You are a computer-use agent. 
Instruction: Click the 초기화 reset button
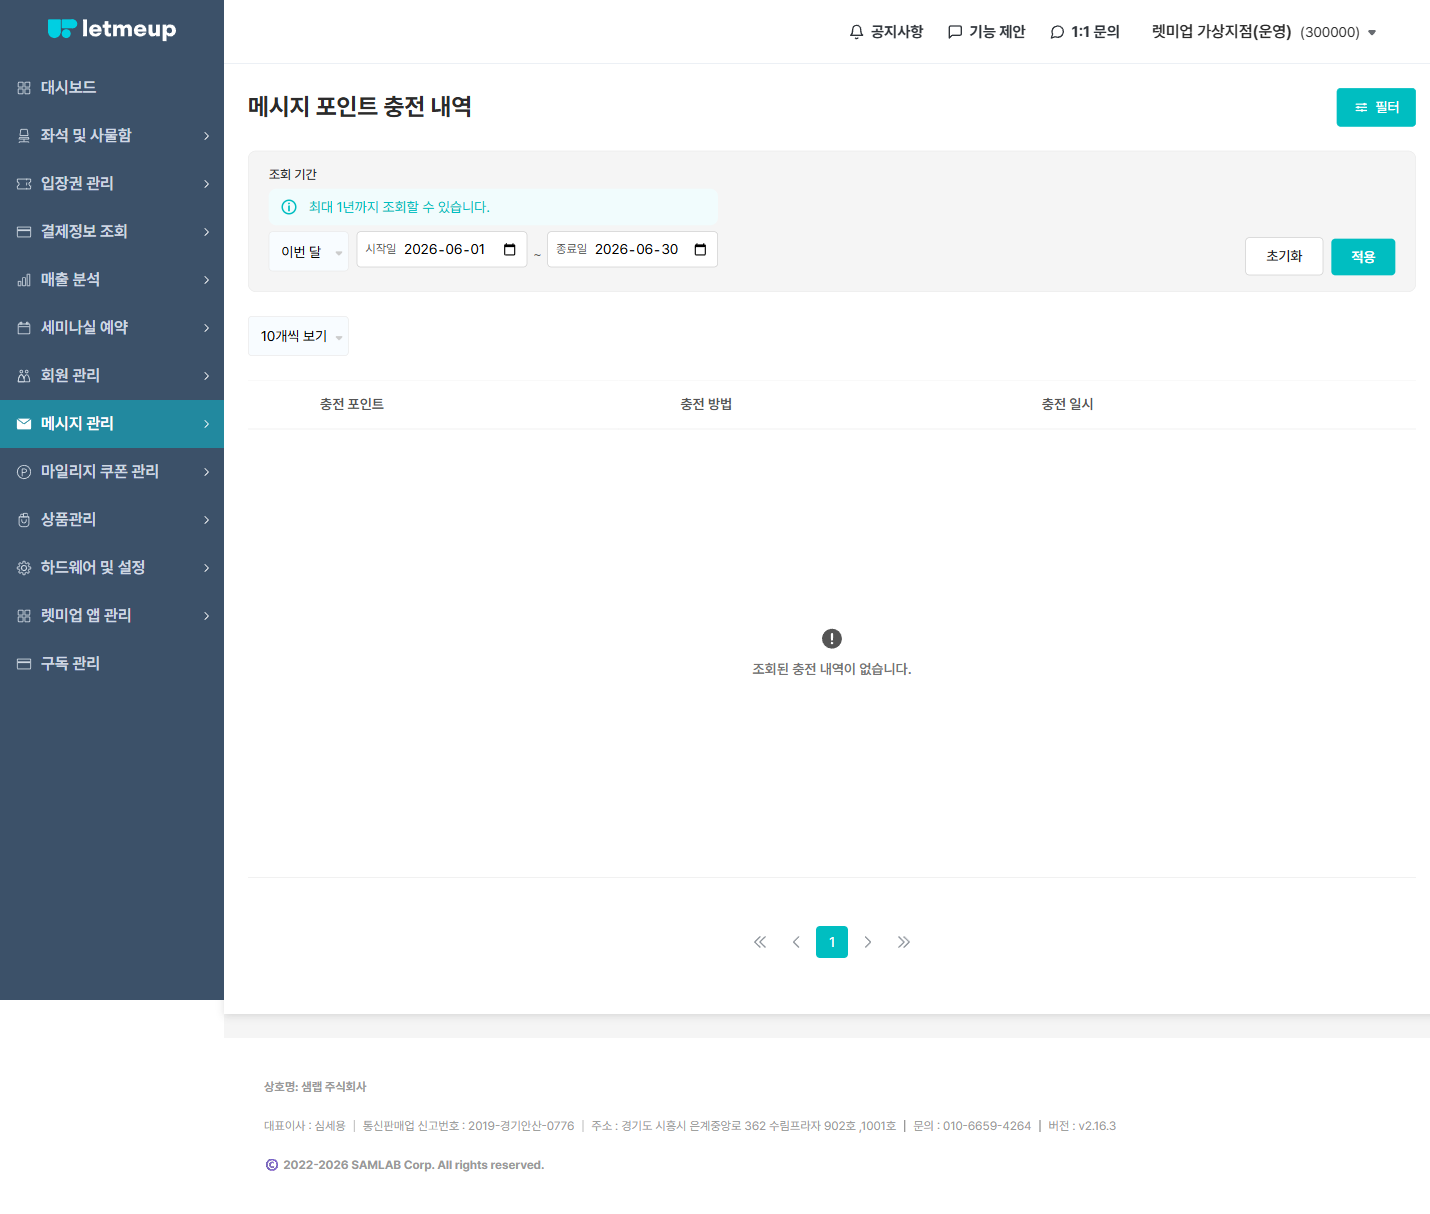pyautogui.click(x=1284, y=256)
